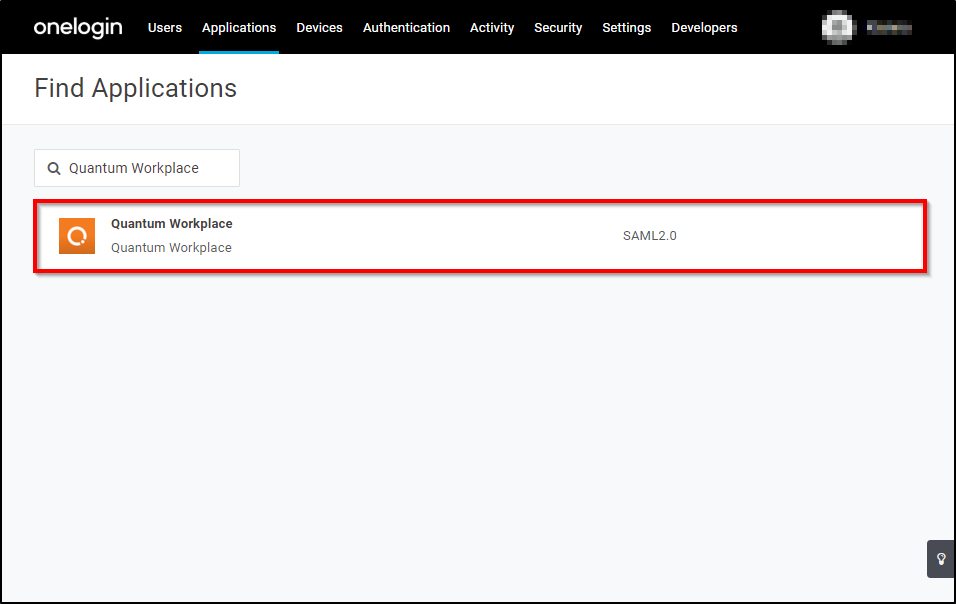Viewport: 956px width, 604px height.
Task: Click the Quantum Workplace app icon
Action: [77, 236]
